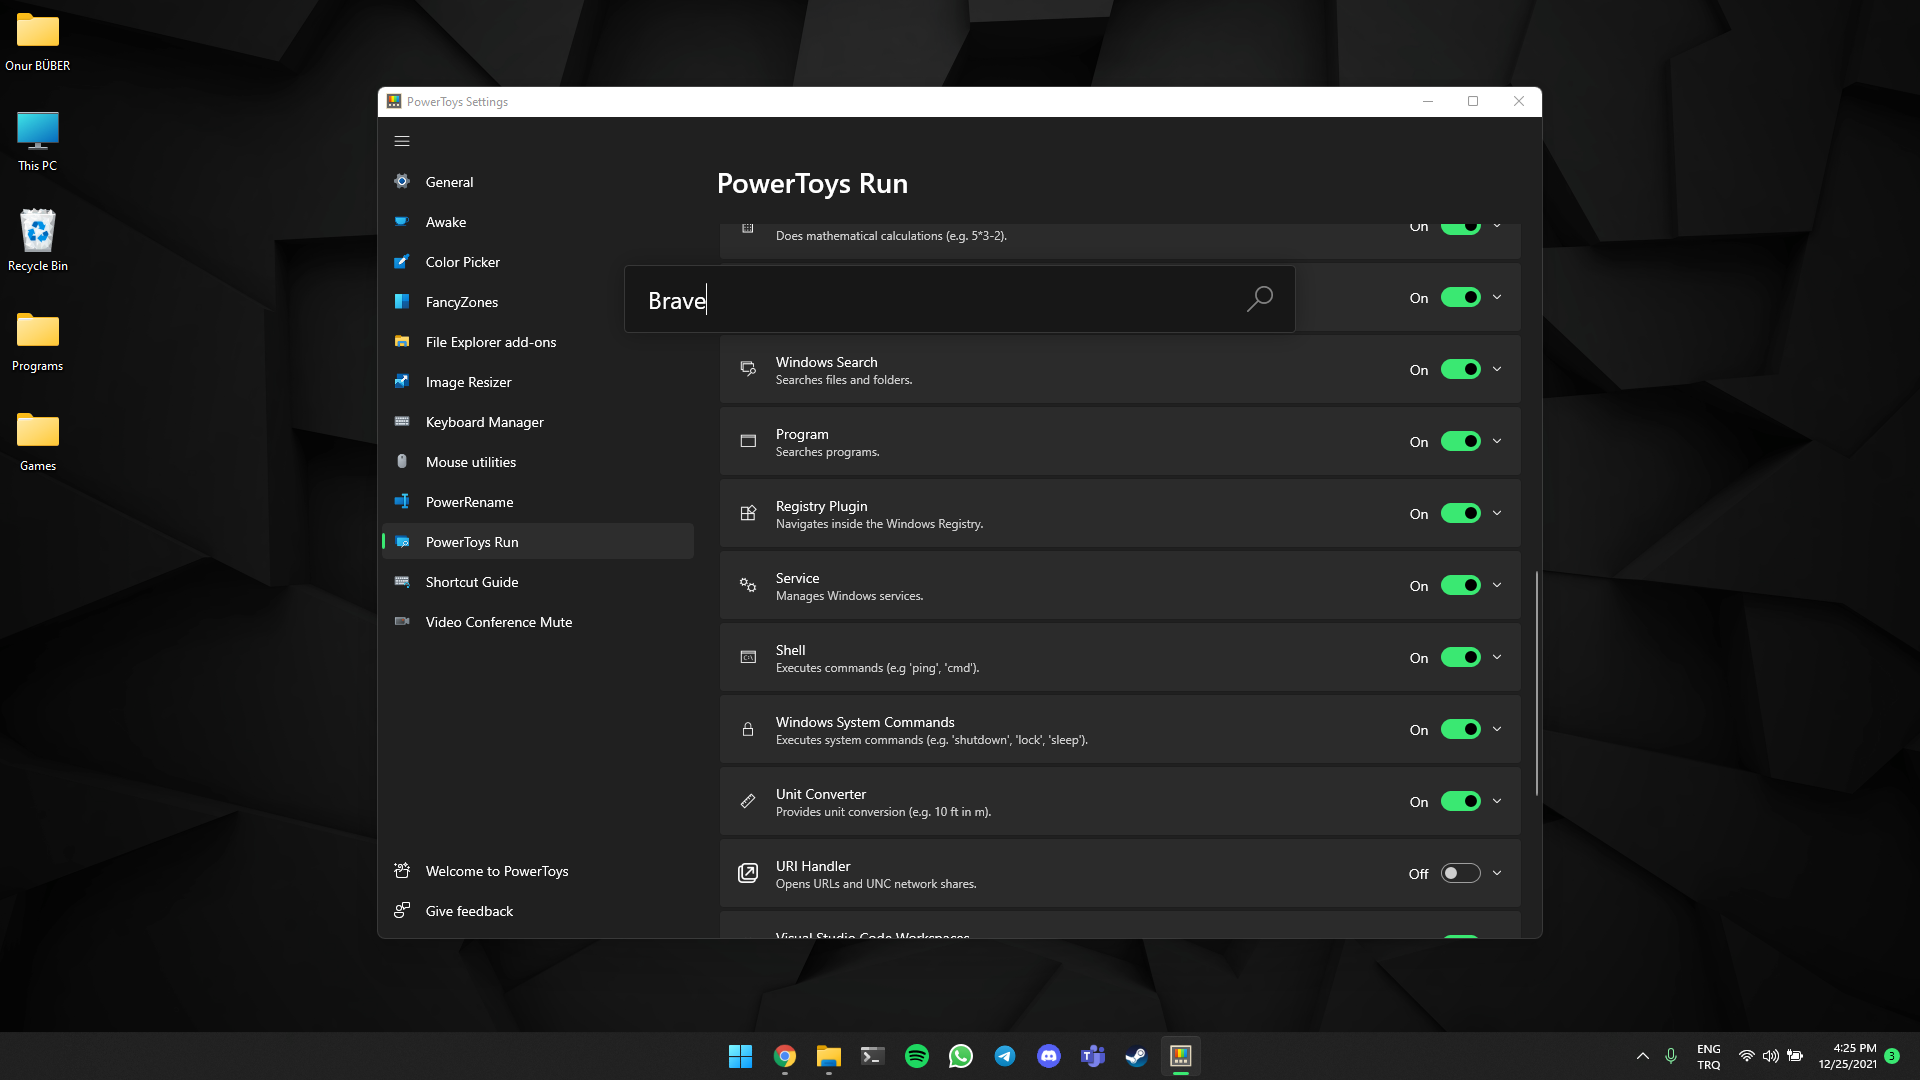Open Keyboard Manager via its sidebar icon

[402, 421]
